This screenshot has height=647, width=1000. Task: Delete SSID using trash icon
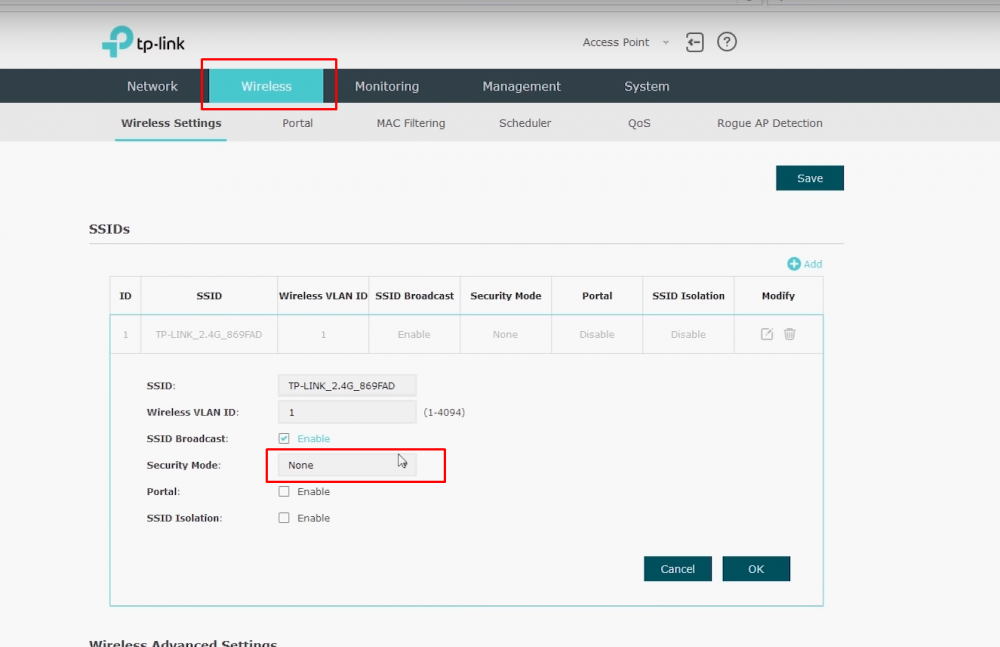click(790, 334)
